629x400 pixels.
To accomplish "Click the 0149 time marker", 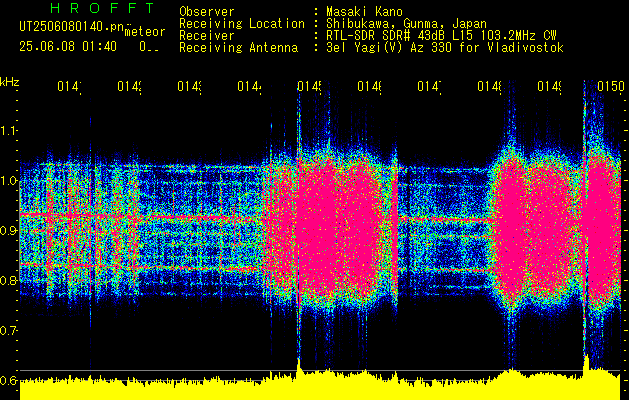I will pos(550,86).
